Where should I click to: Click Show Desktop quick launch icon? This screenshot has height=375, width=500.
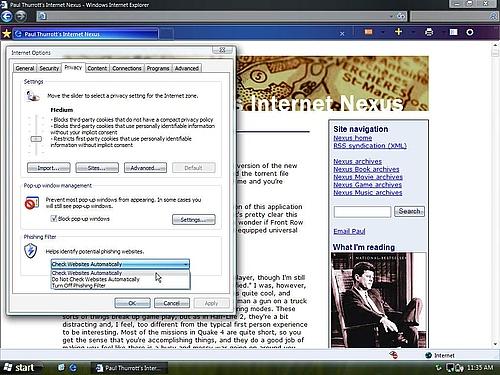[61, 367]
